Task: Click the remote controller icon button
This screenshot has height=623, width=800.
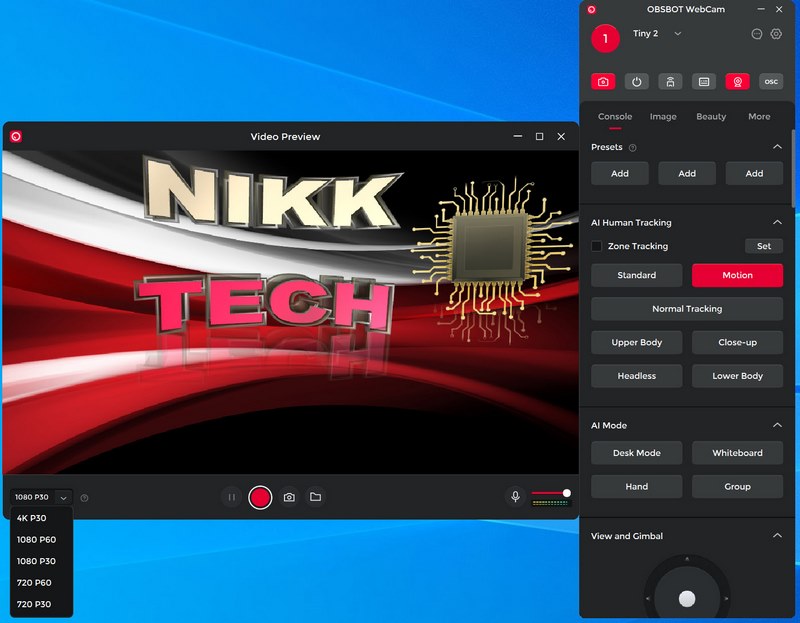Action: (670, 82)
